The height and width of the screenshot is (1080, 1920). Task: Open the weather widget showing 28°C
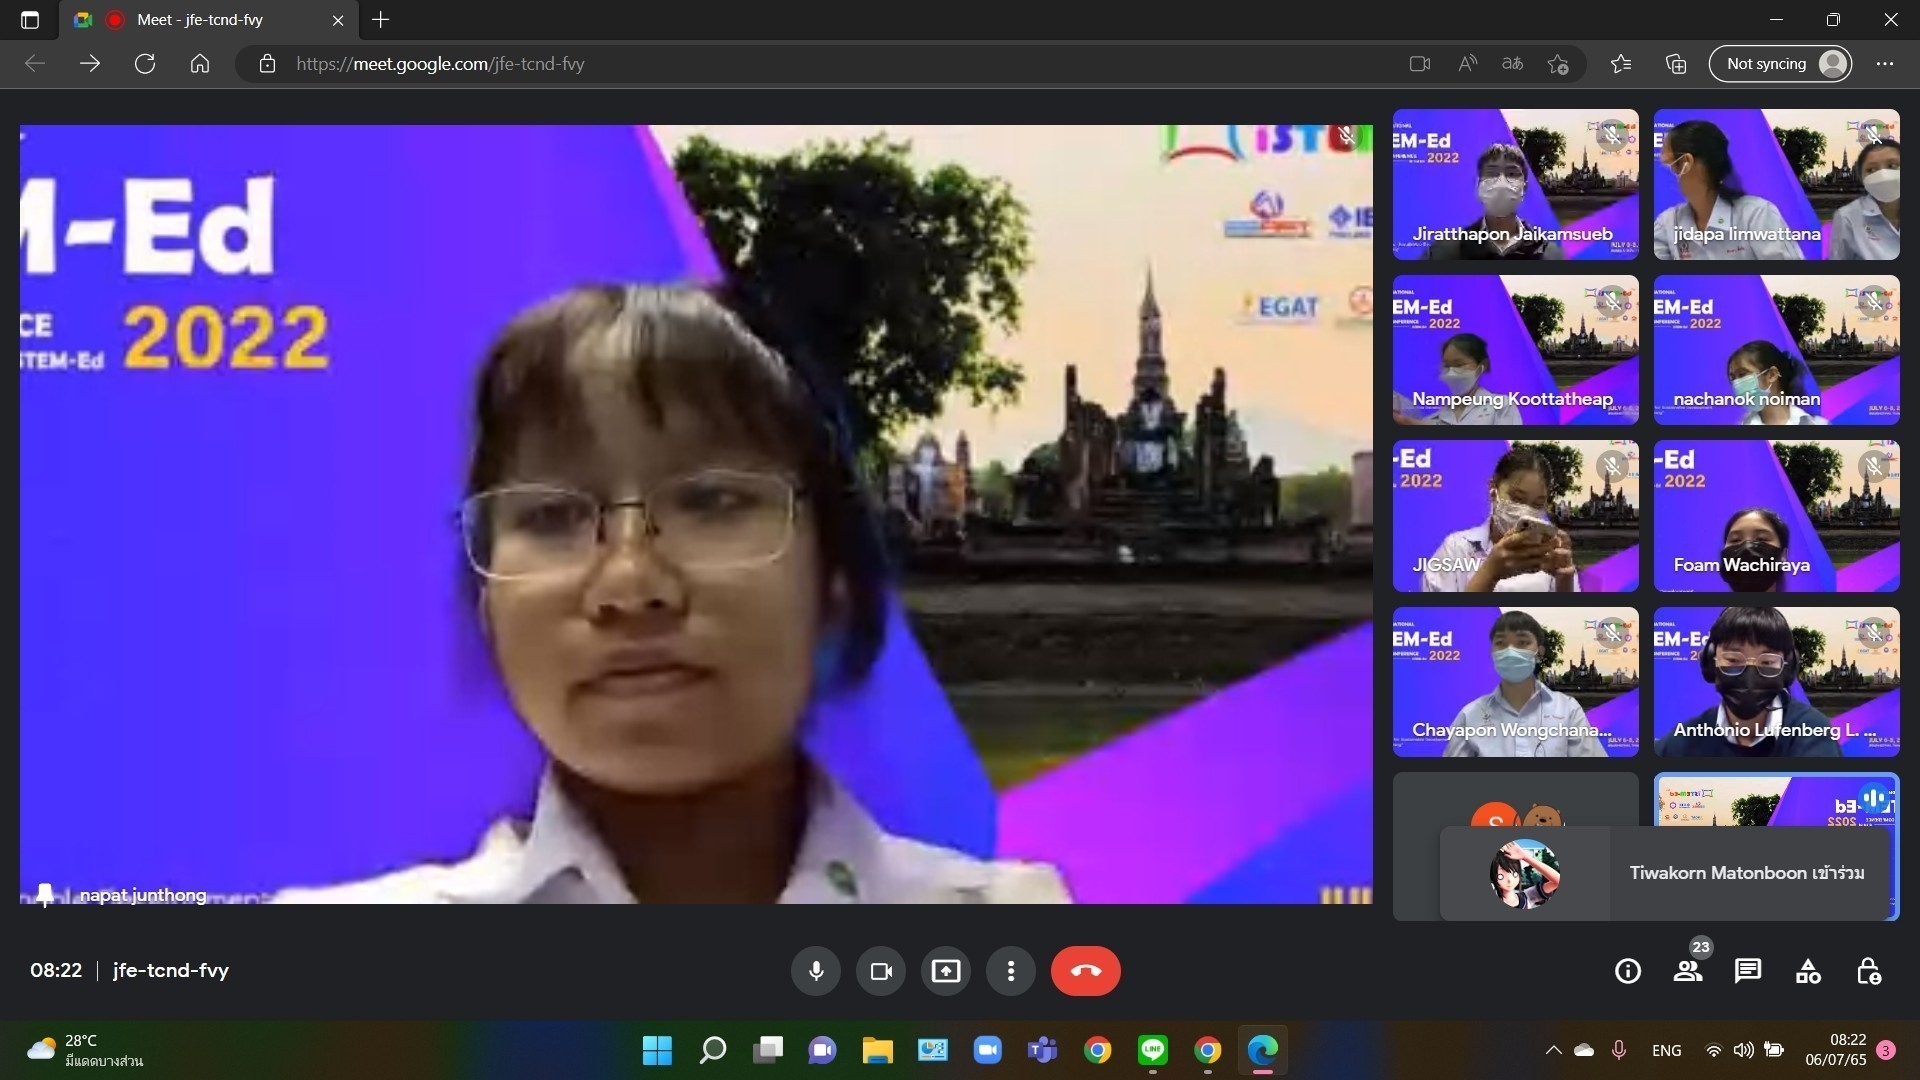[85, 1050]
